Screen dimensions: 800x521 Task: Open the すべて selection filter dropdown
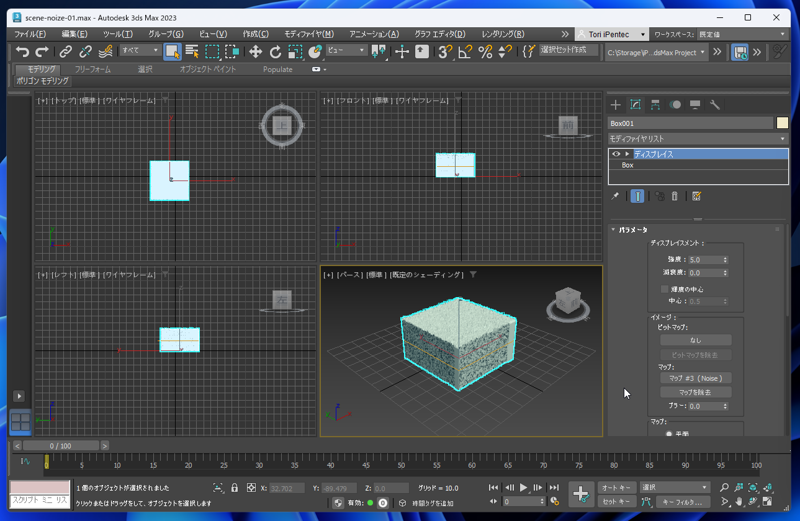pyautogui.click(x=140, y=50)
